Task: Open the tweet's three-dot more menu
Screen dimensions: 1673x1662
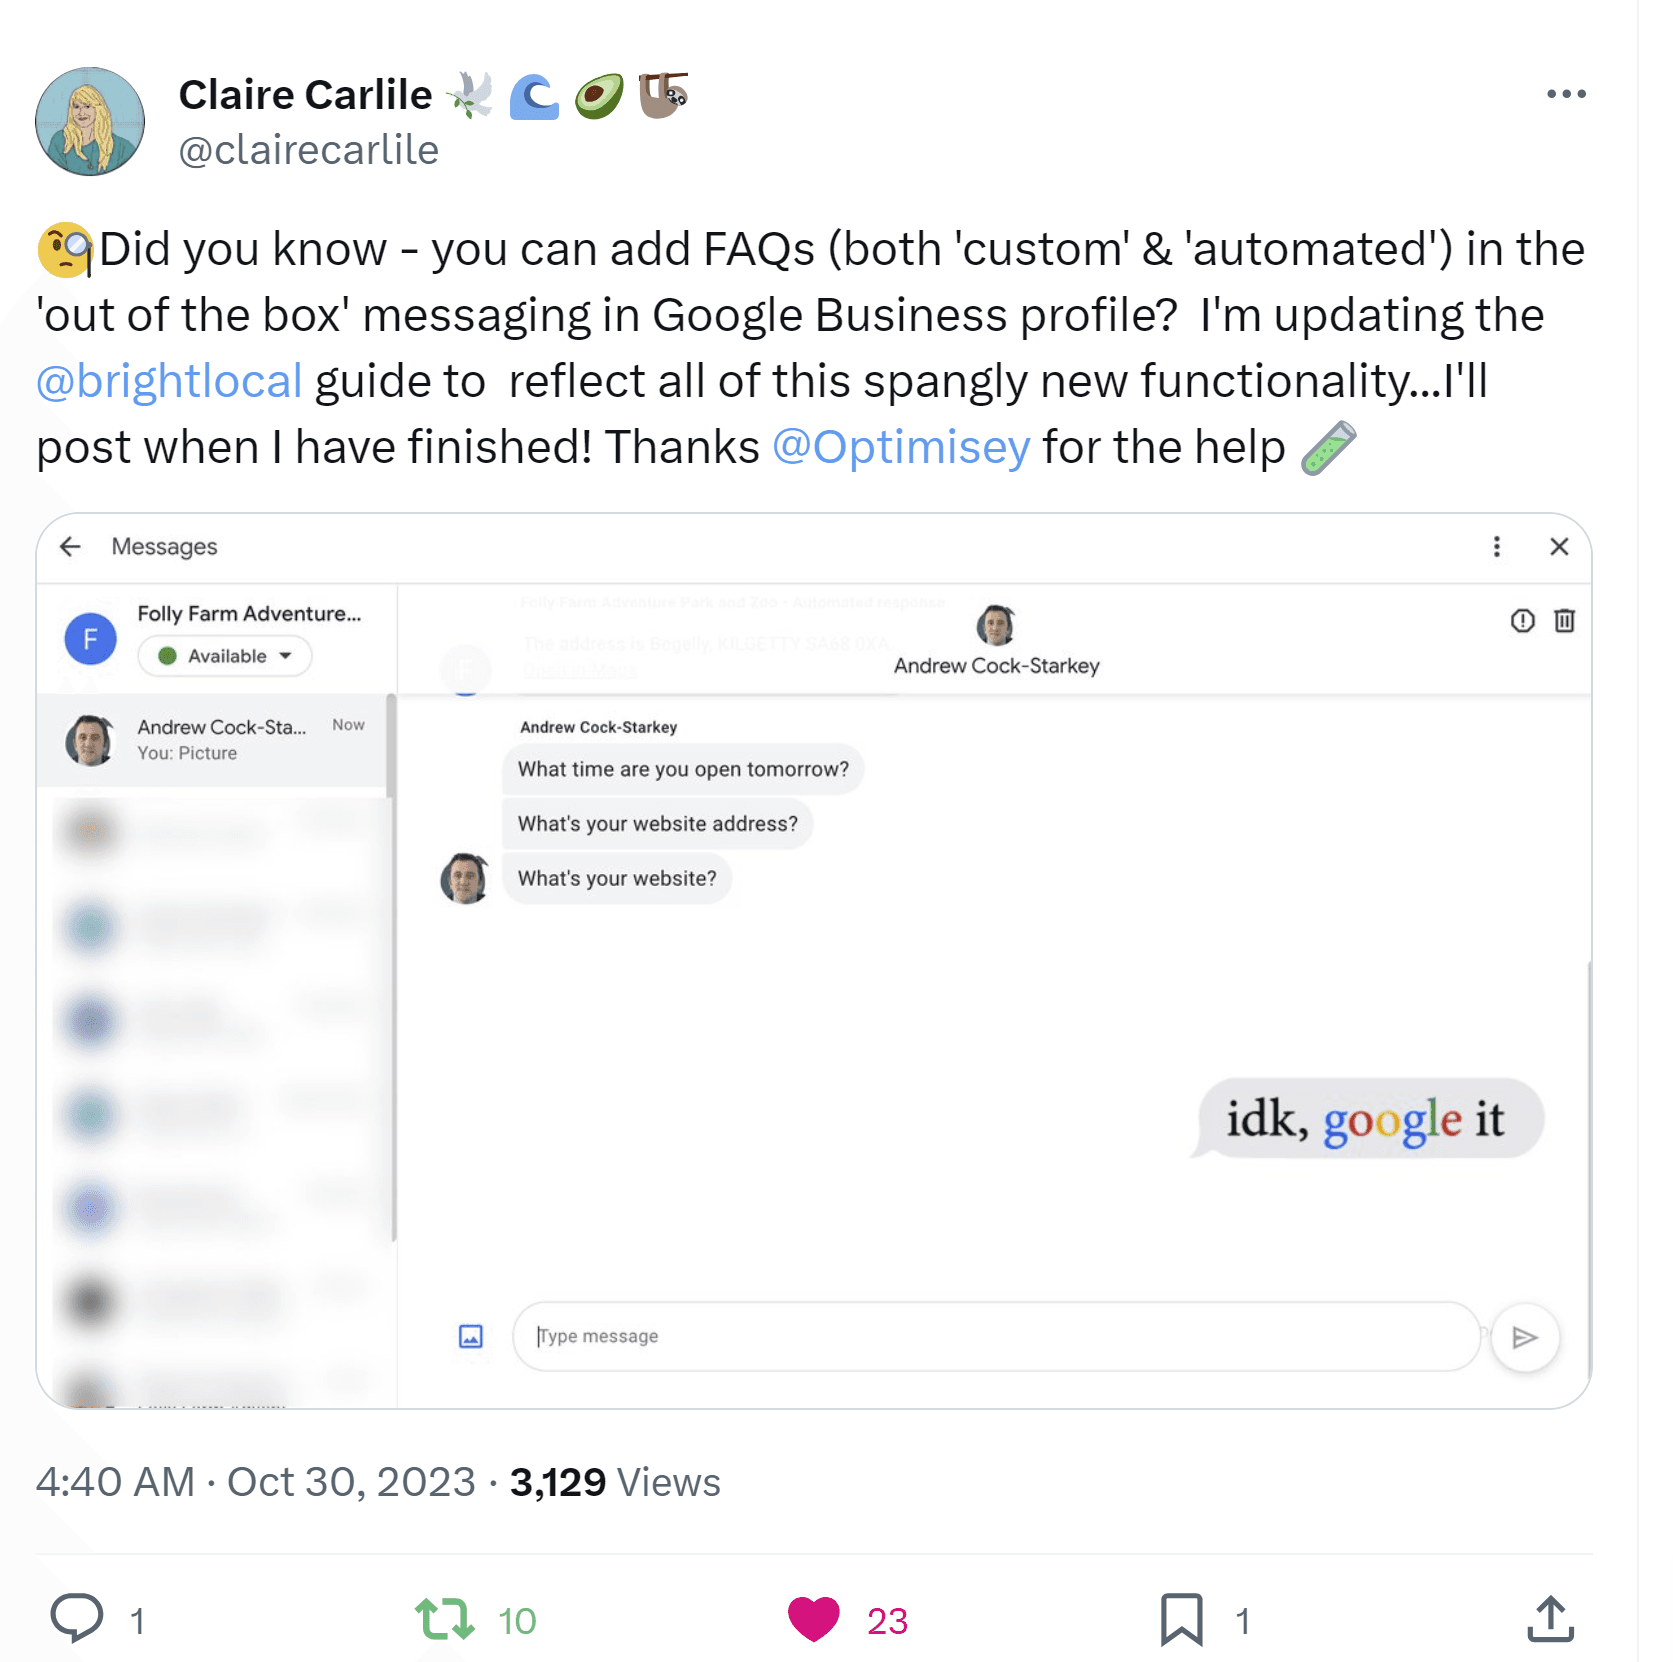Action: pos(1565,94)
